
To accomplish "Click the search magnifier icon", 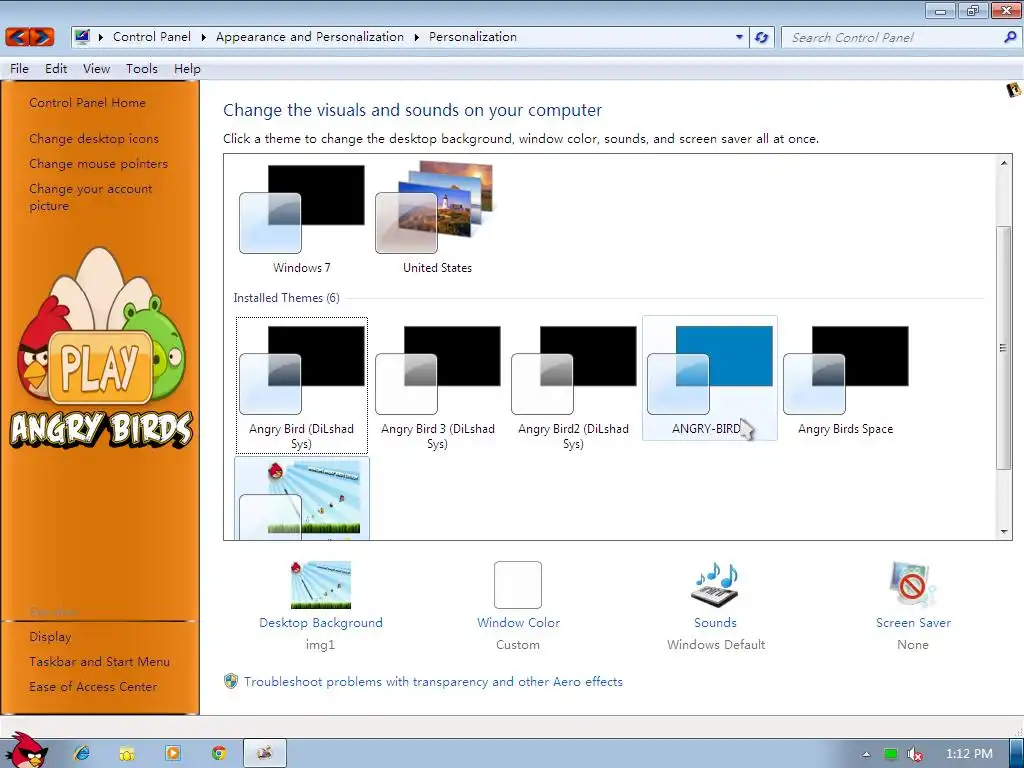I will pos(1010,37).
